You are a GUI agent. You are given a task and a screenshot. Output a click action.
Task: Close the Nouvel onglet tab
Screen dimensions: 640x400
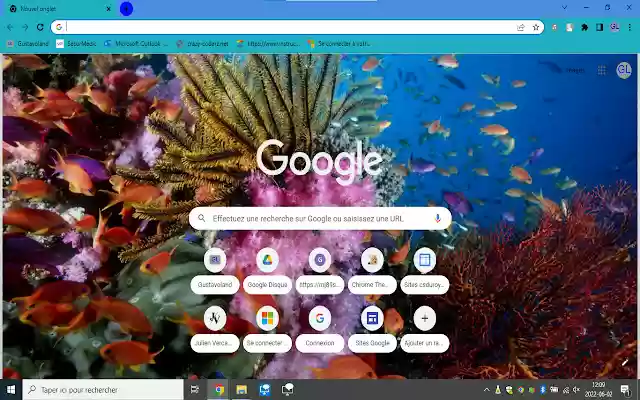point(109,9)
